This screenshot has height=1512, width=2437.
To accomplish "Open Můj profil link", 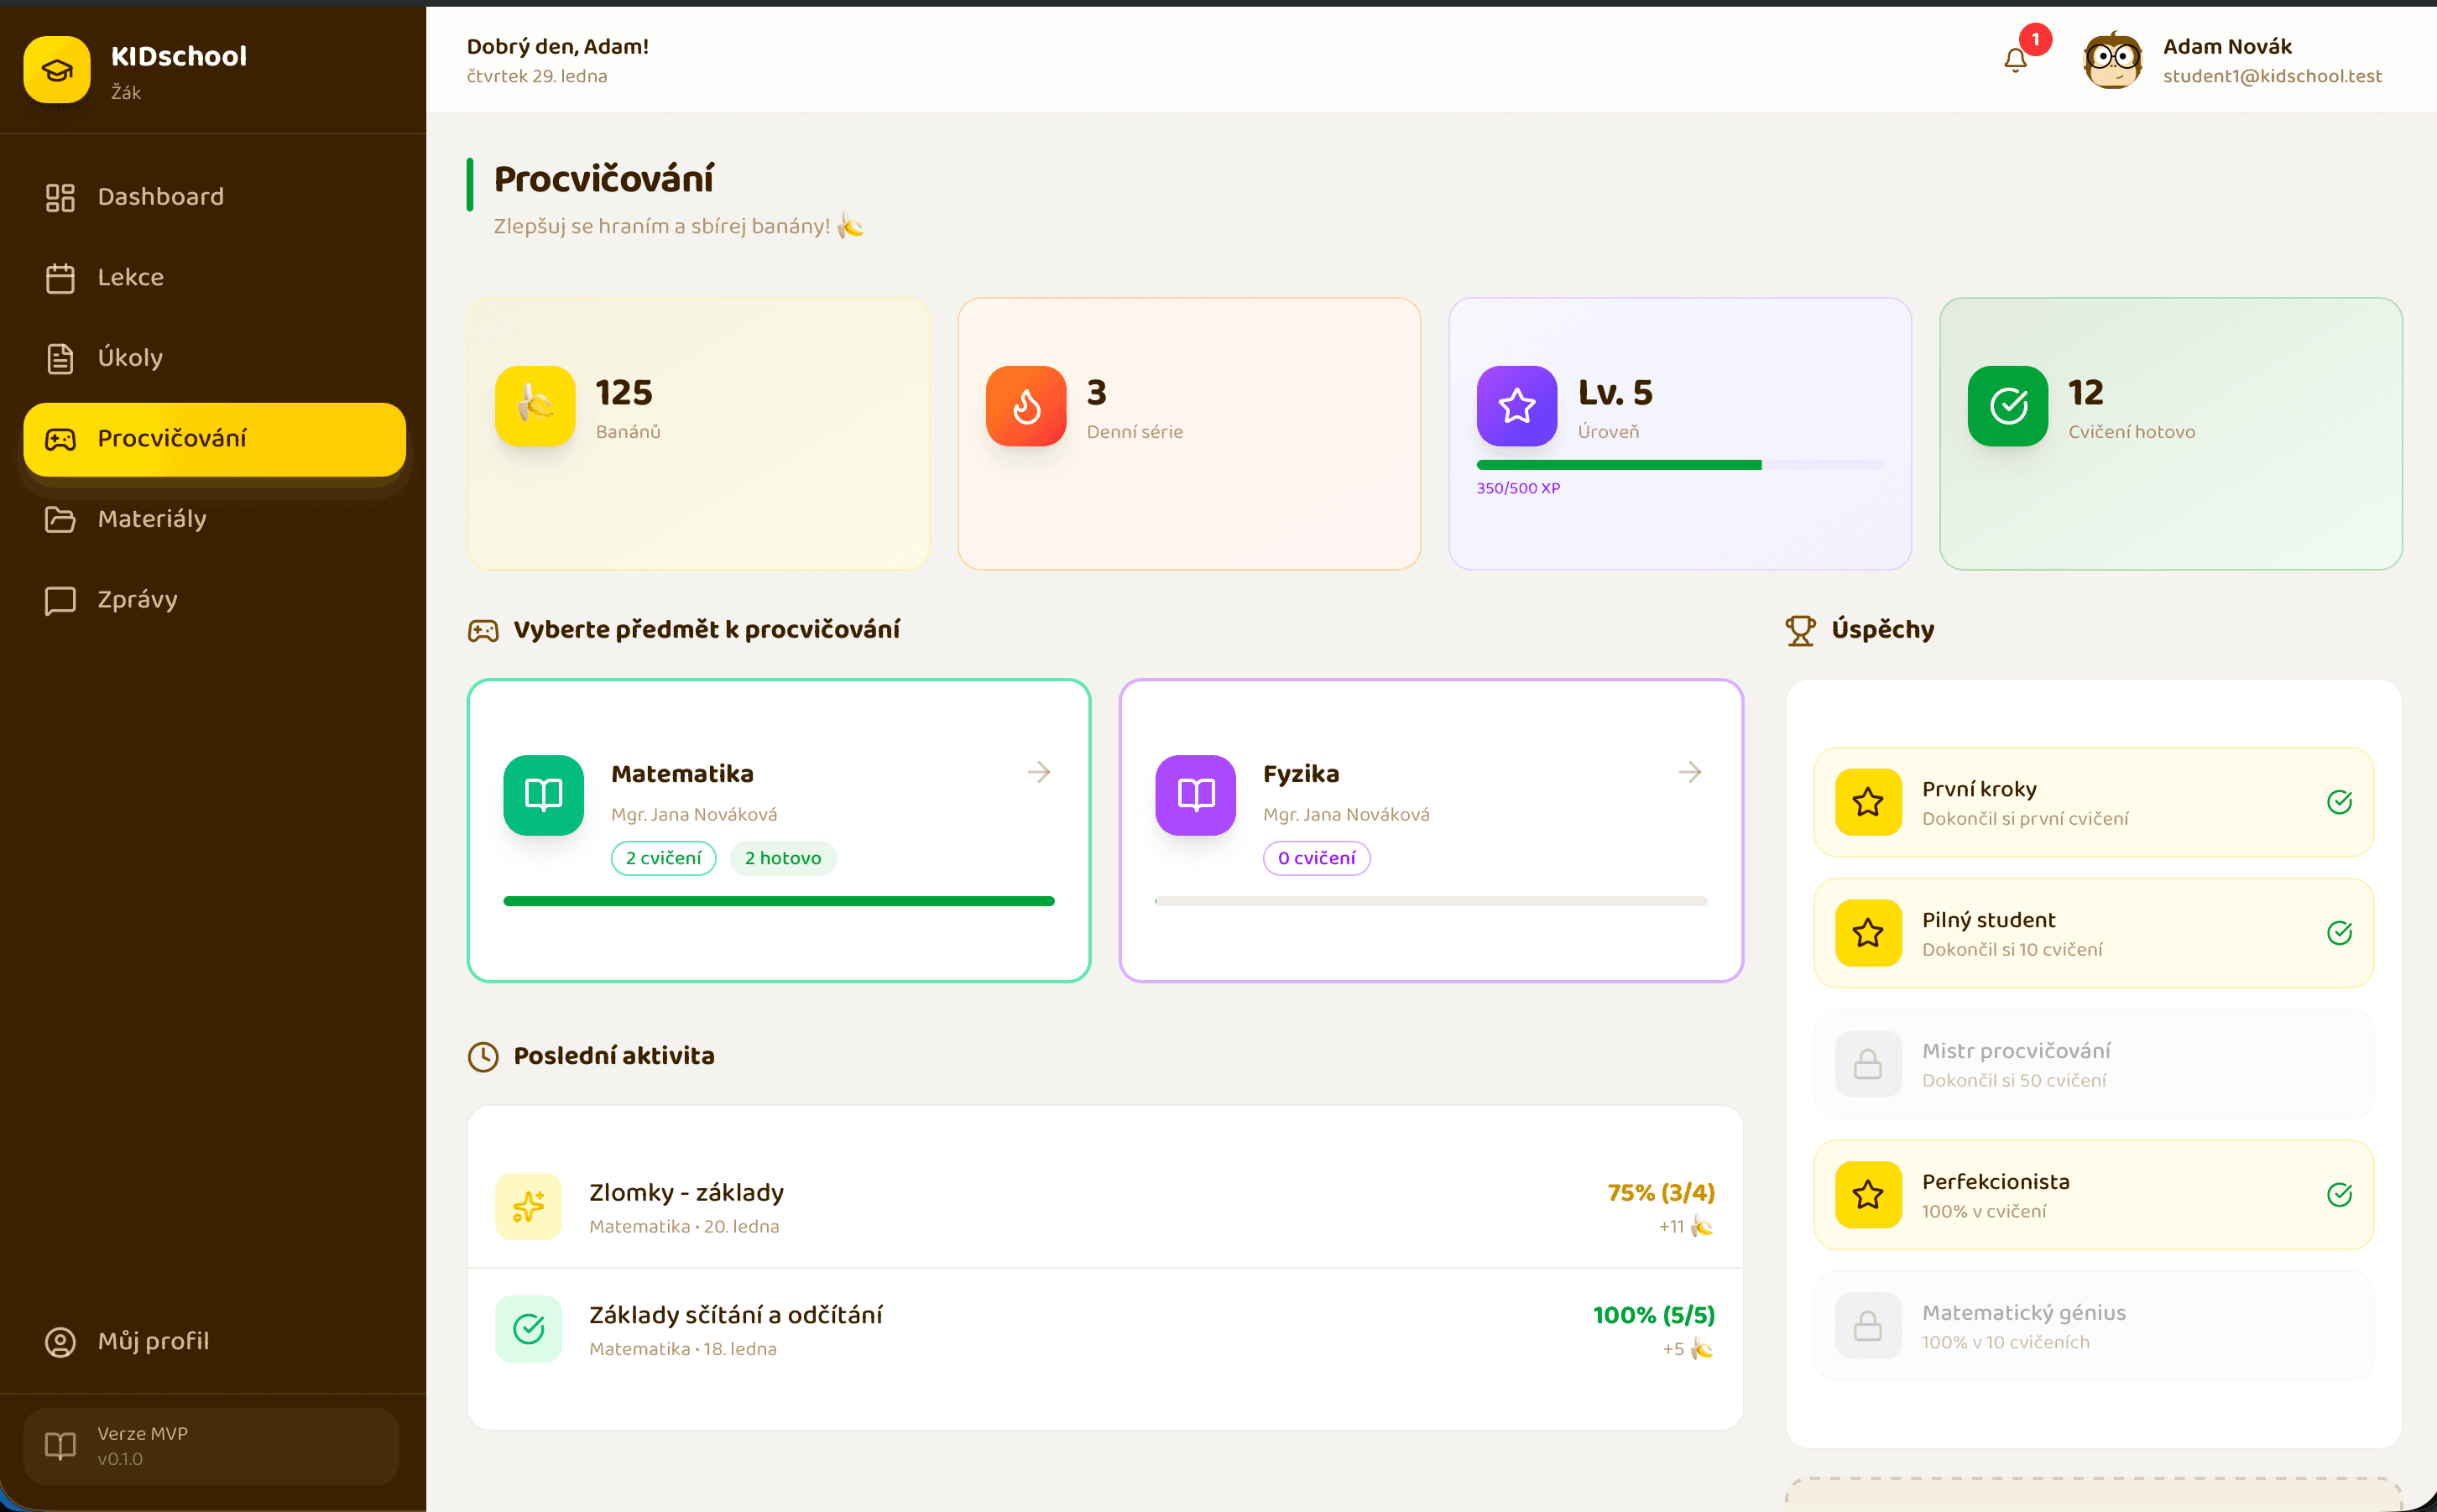I will 153,1341.
